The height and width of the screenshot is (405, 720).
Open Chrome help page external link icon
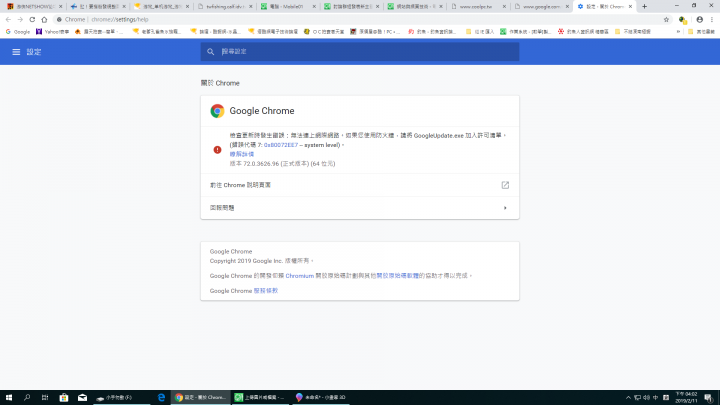click(x=505, y=185)
